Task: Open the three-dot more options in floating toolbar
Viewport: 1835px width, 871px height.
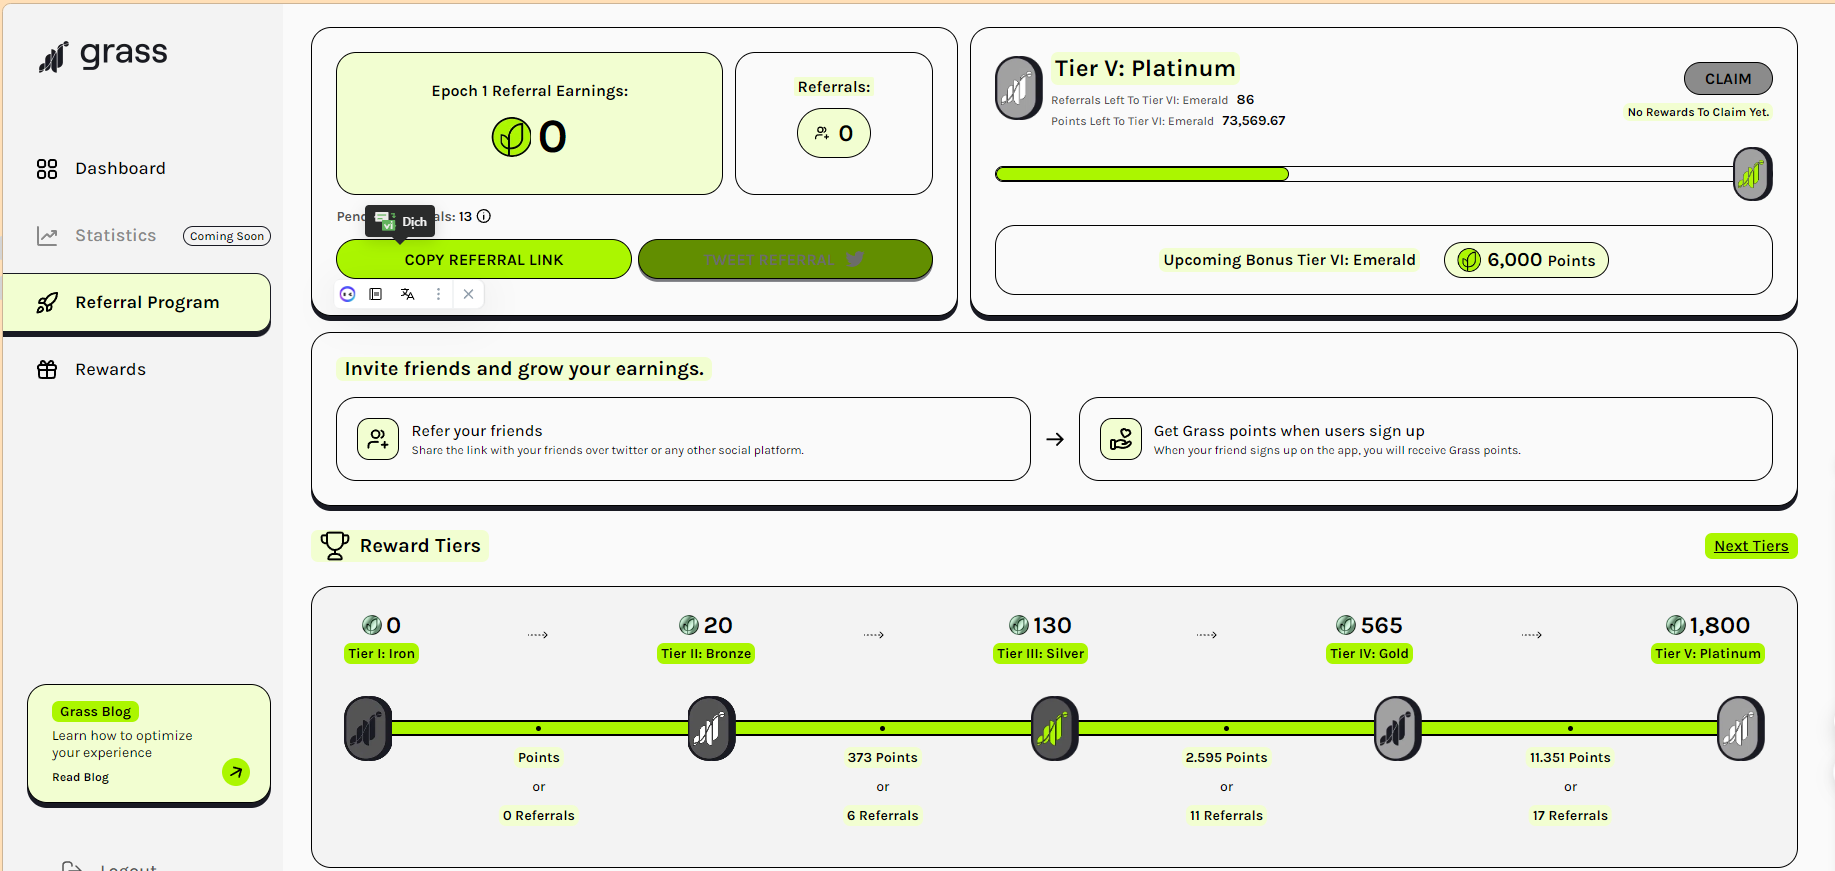Action: pos(438,294)
